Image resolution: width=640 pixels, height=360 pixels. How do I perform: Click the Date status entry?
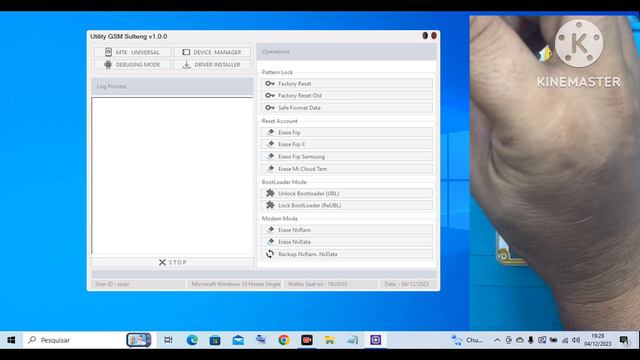(x=408, y=284)
